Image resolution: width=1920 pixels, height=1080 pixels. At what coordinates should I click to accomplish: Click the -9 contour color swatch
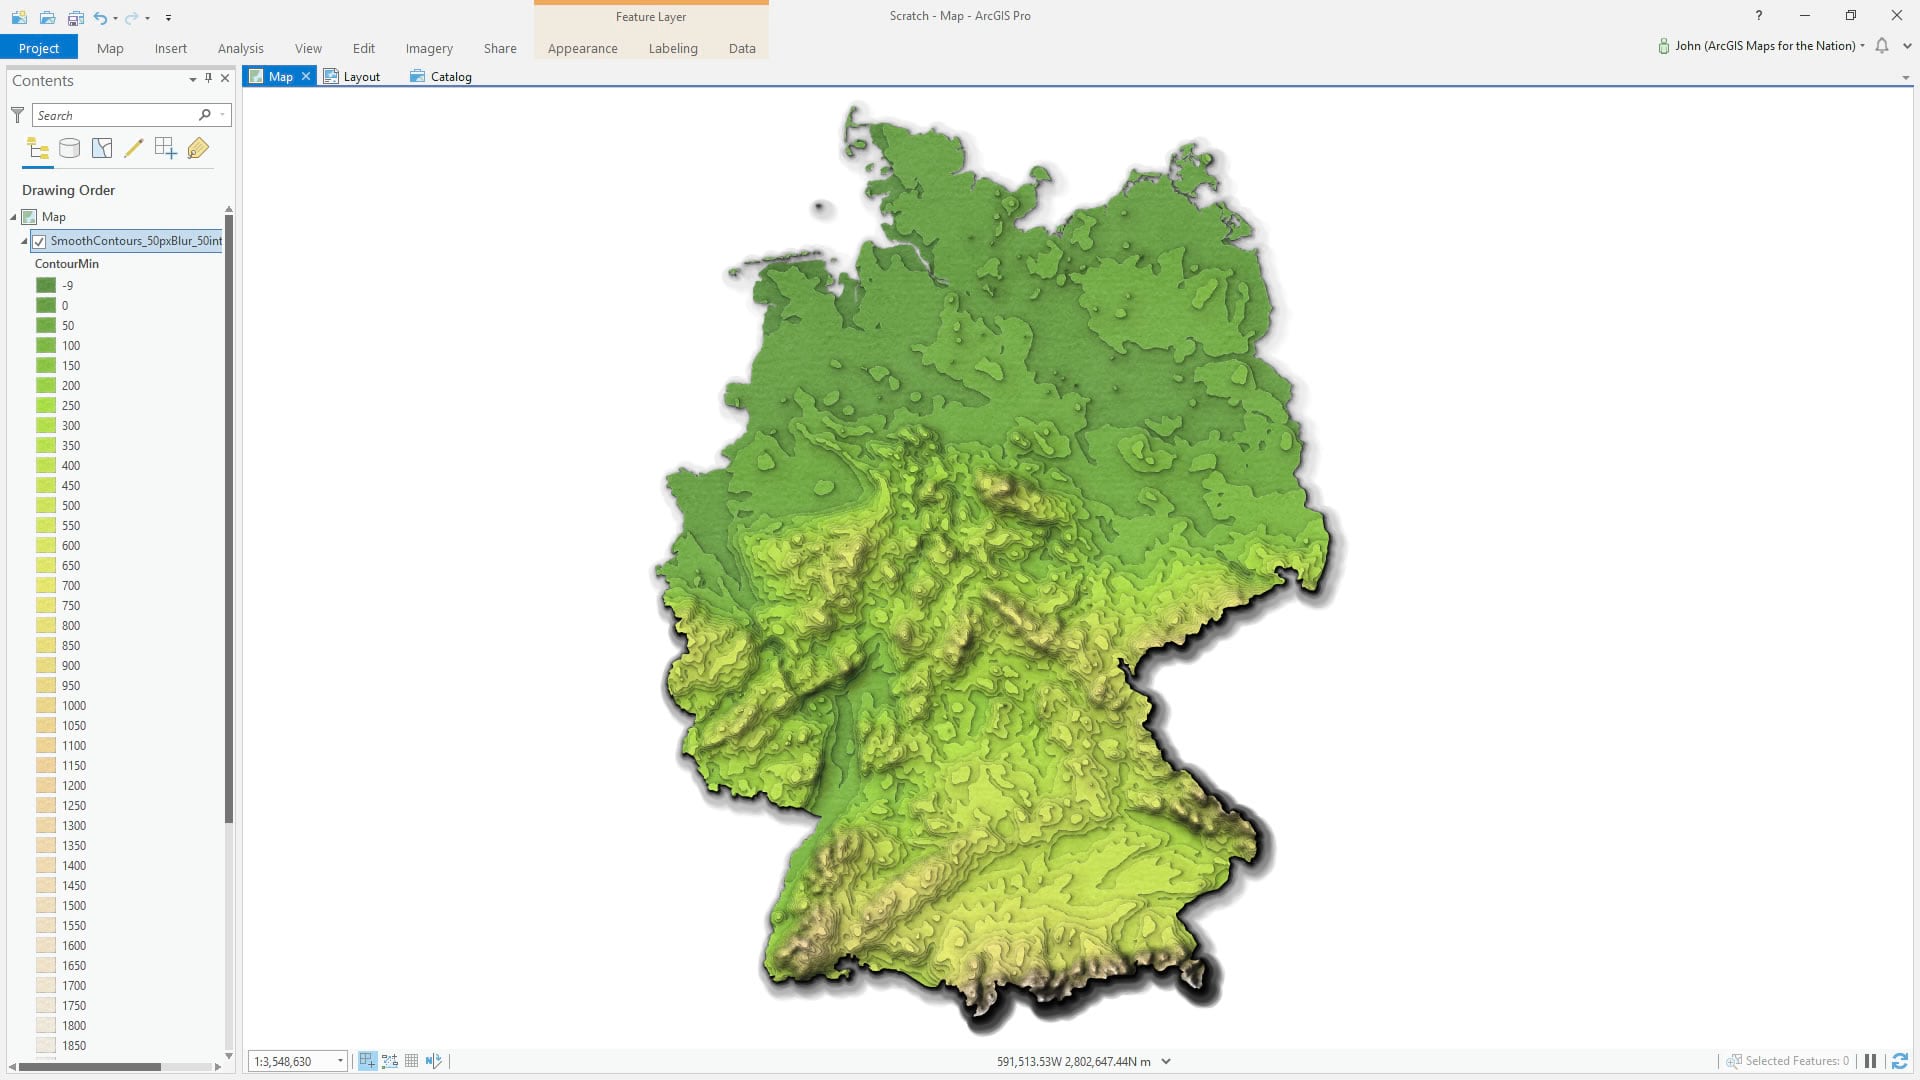coord(46,285)
